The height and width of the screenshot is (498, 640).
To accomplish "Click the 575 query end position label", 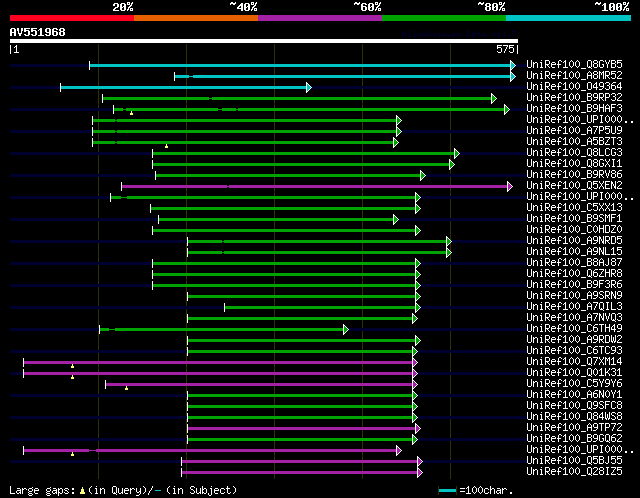I will click(x=505, y=49).
